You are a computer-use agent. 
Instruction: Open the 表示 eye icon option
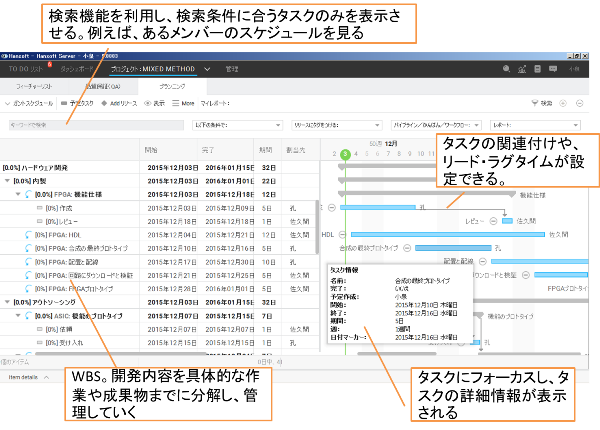coord(154,103)
